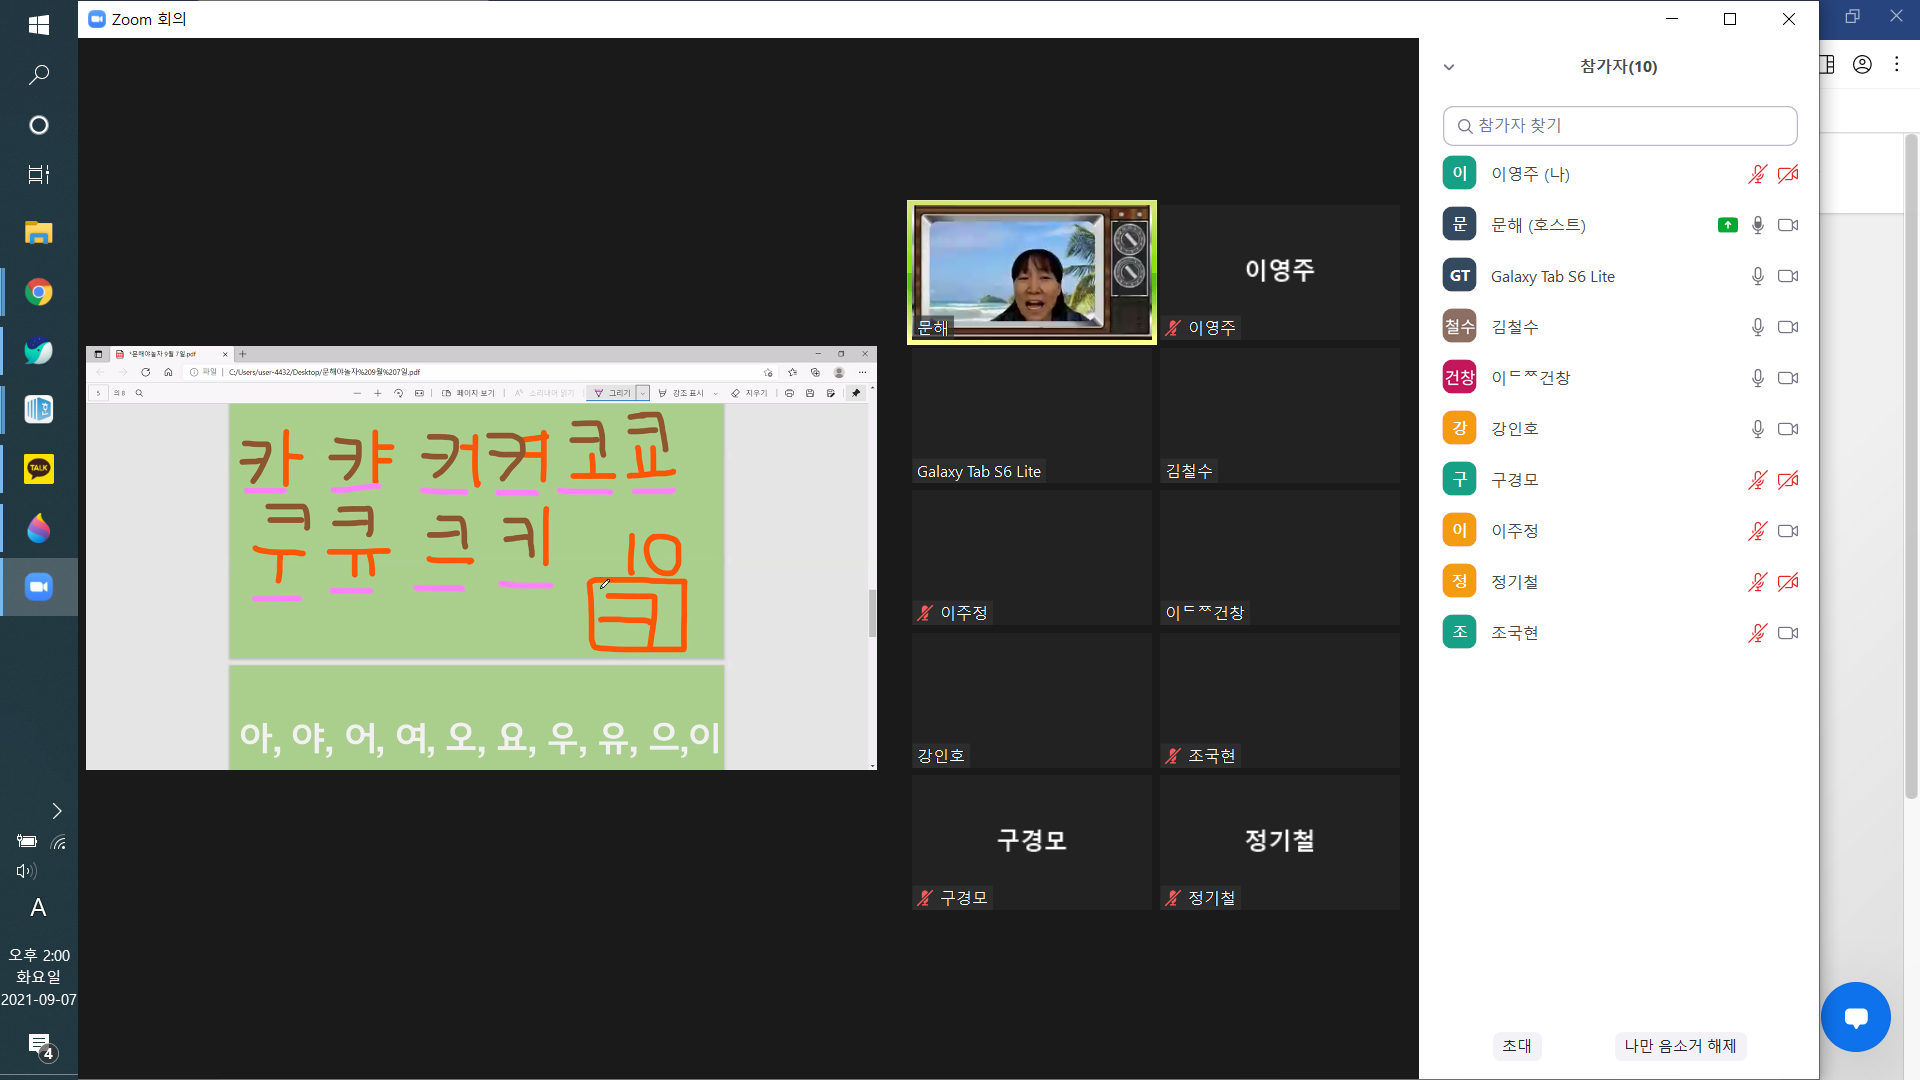Select 조국현 in participant list

pos(1620,633)
